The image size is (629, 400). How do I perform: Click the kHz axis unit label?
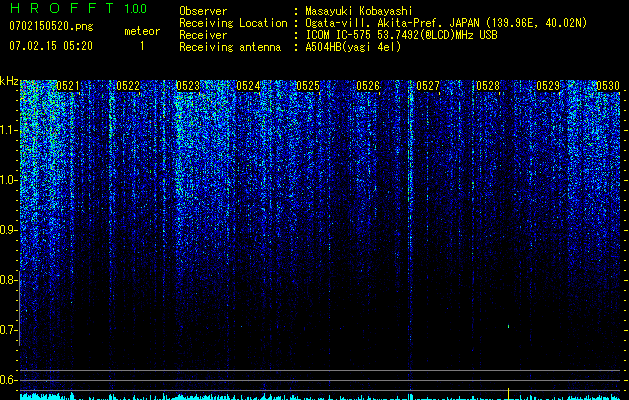click(9, 81)
